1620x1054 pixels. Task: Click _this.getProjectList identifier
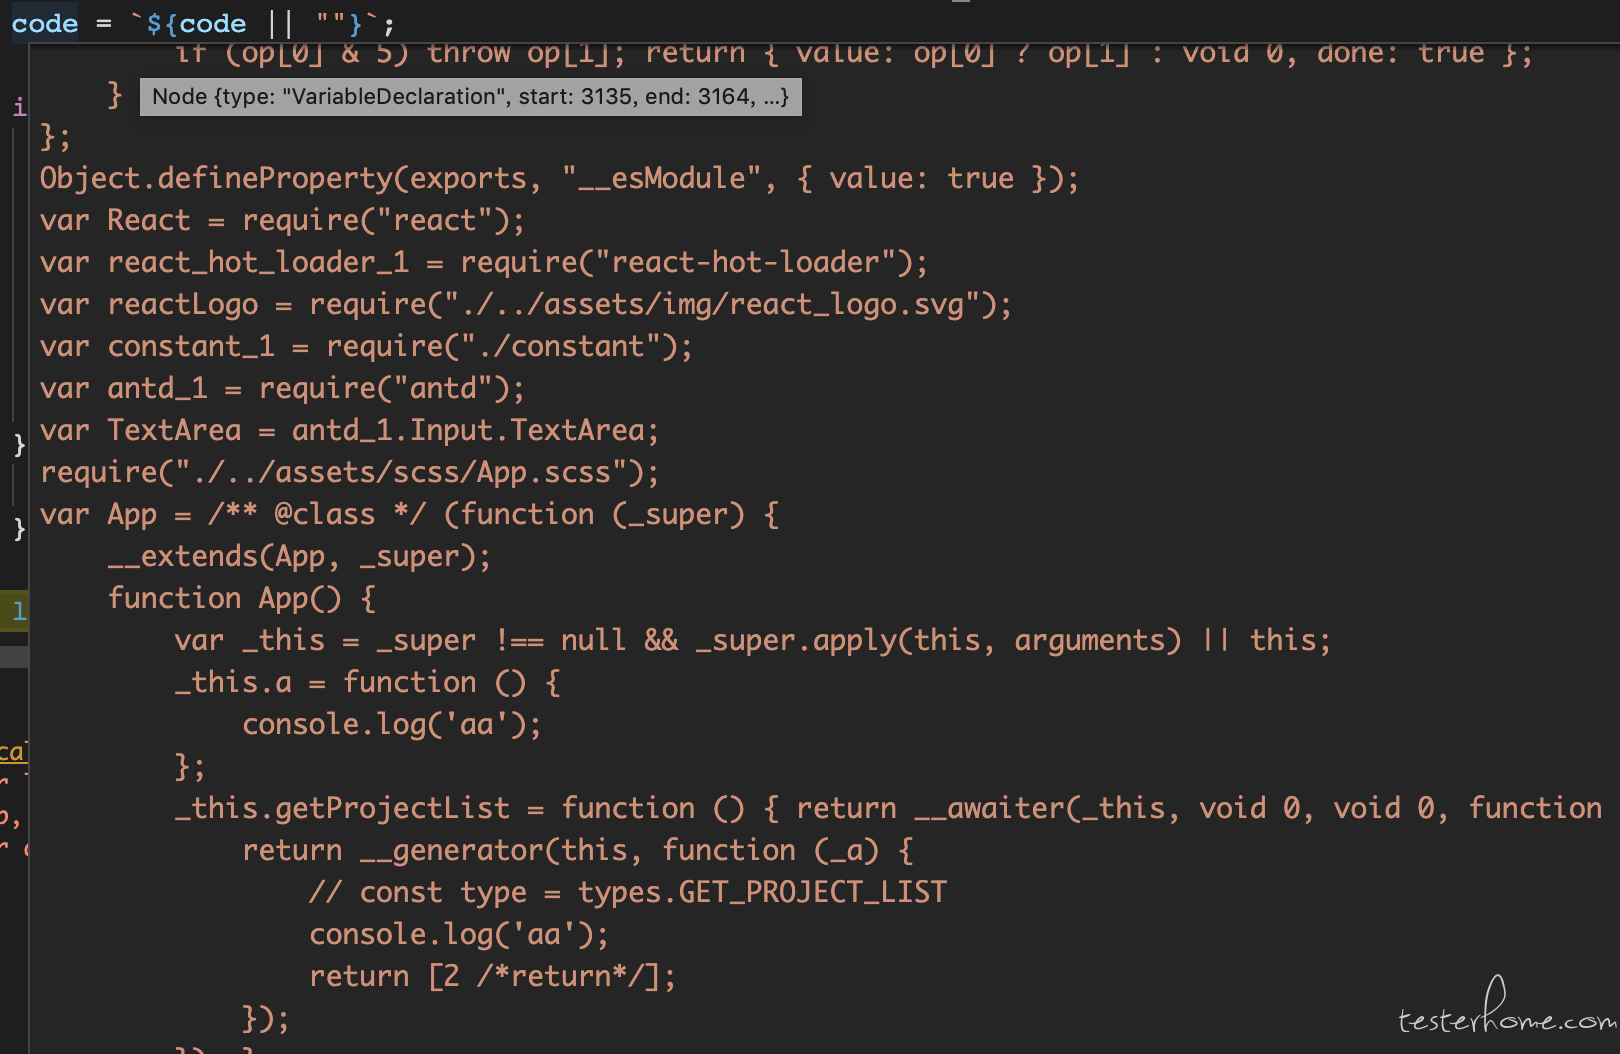[x=342, y=808]
